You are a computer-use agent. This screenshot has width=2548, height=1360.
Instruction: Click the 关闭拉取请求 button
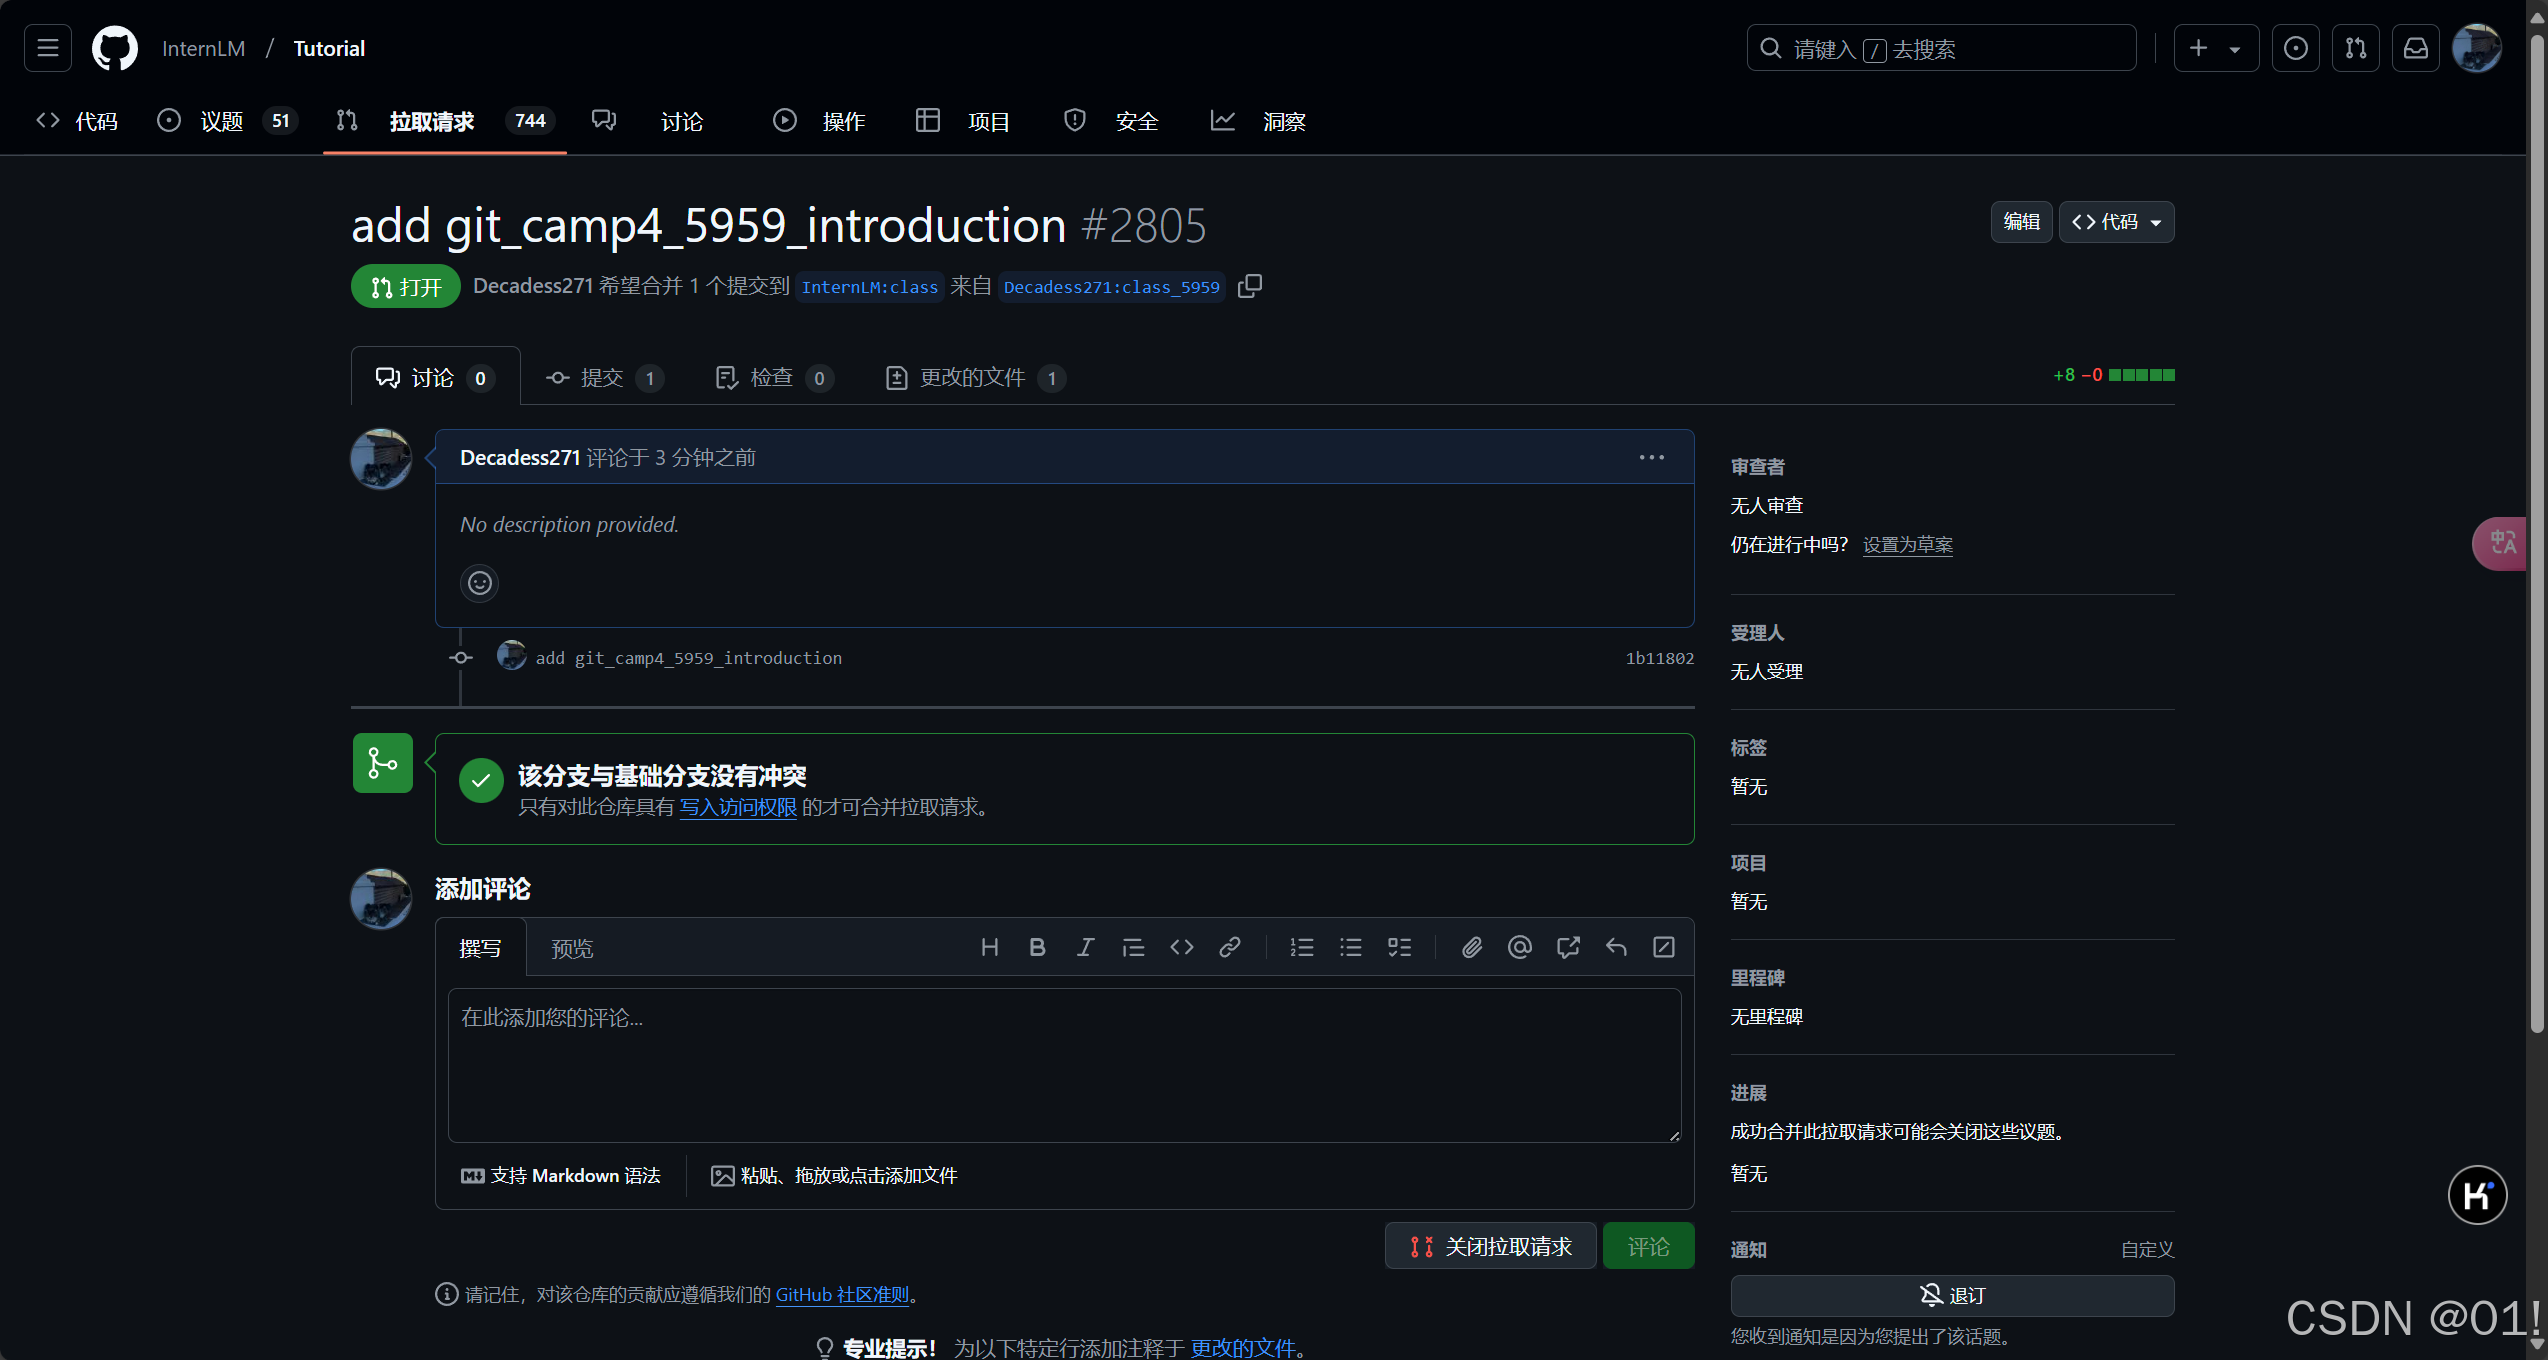pos(1490,1246)
